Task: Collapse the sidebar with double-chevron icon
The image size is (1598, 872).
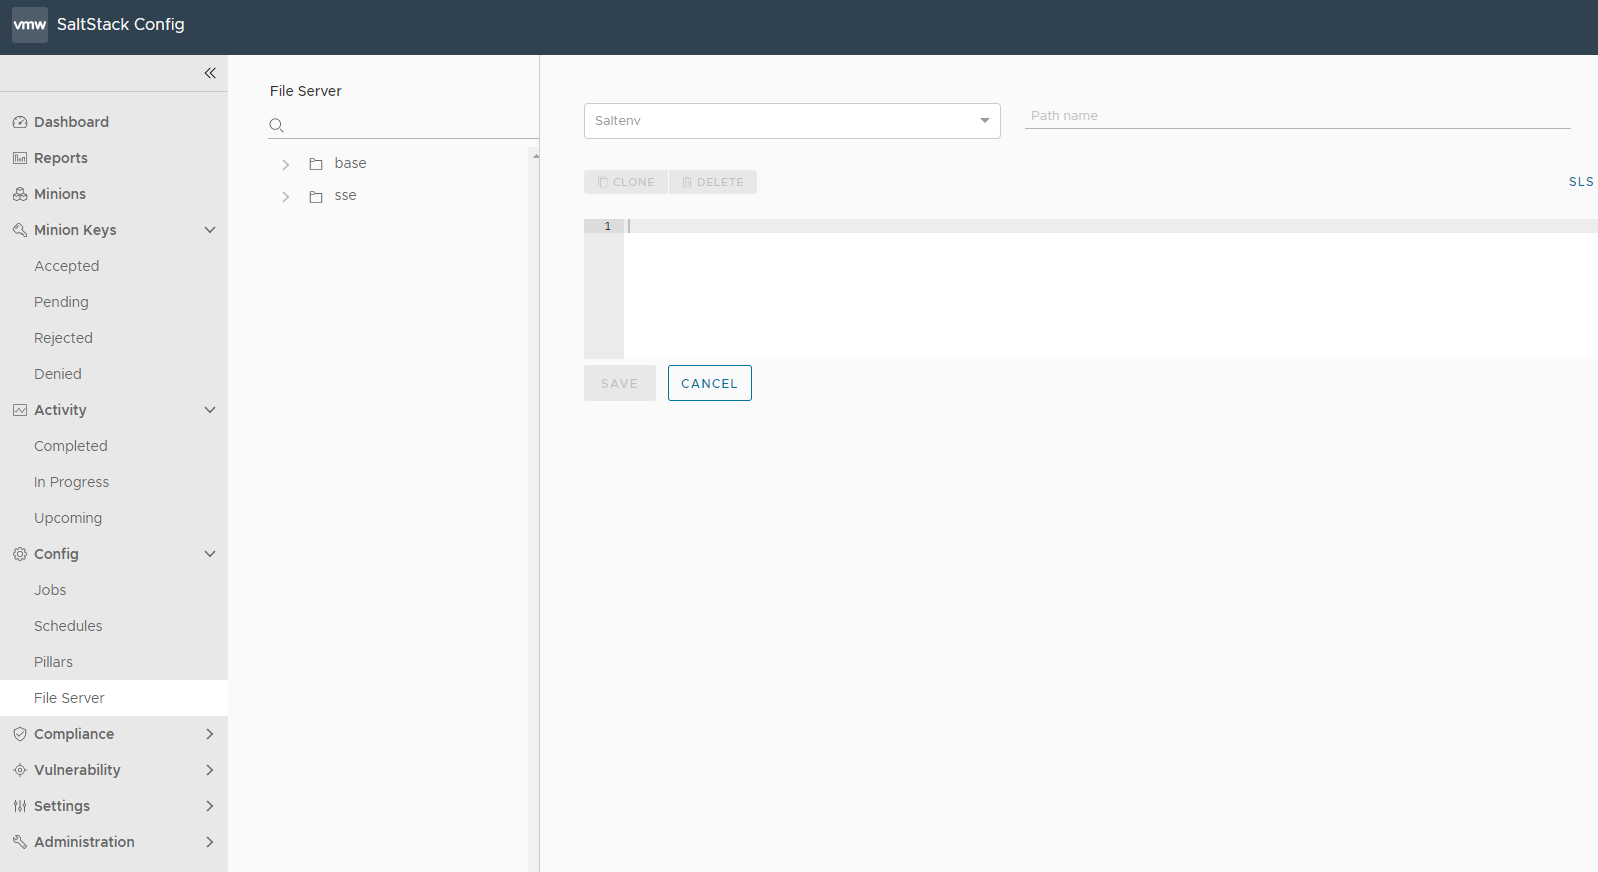Action: (x=210, y=73)
